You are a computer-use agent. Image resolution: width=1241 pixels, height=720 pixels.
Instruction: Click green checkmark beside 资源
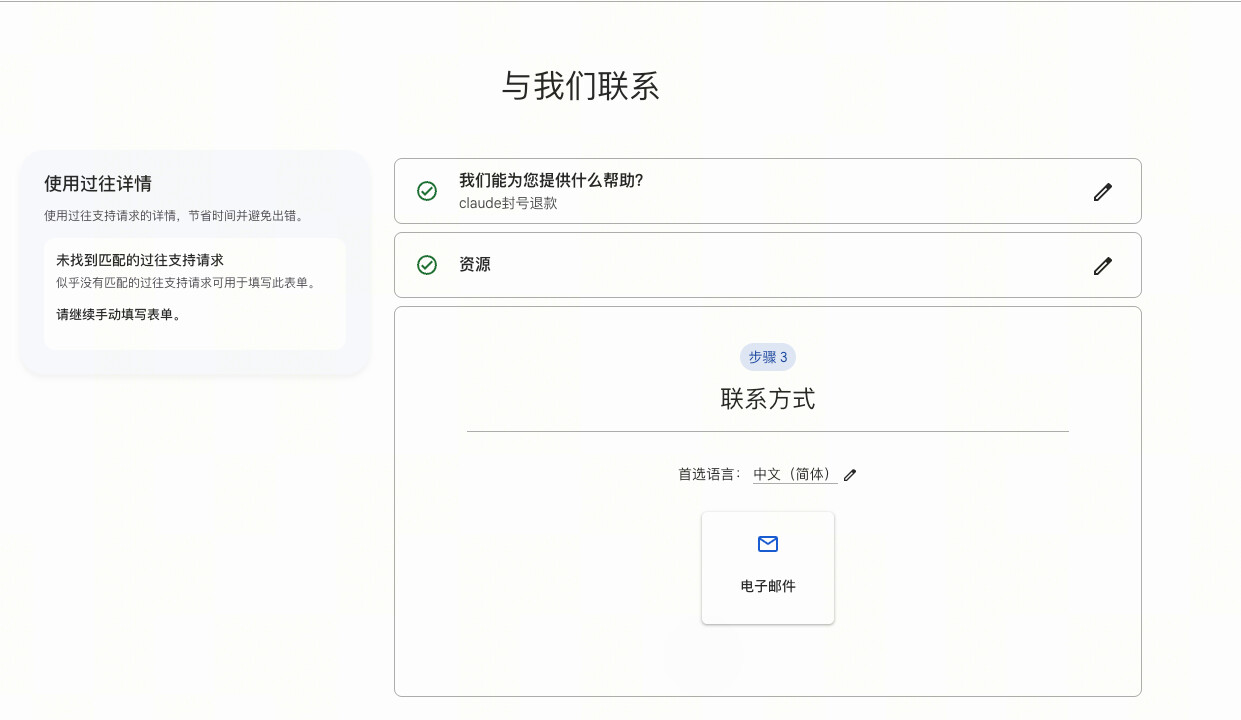pos(427,265)
